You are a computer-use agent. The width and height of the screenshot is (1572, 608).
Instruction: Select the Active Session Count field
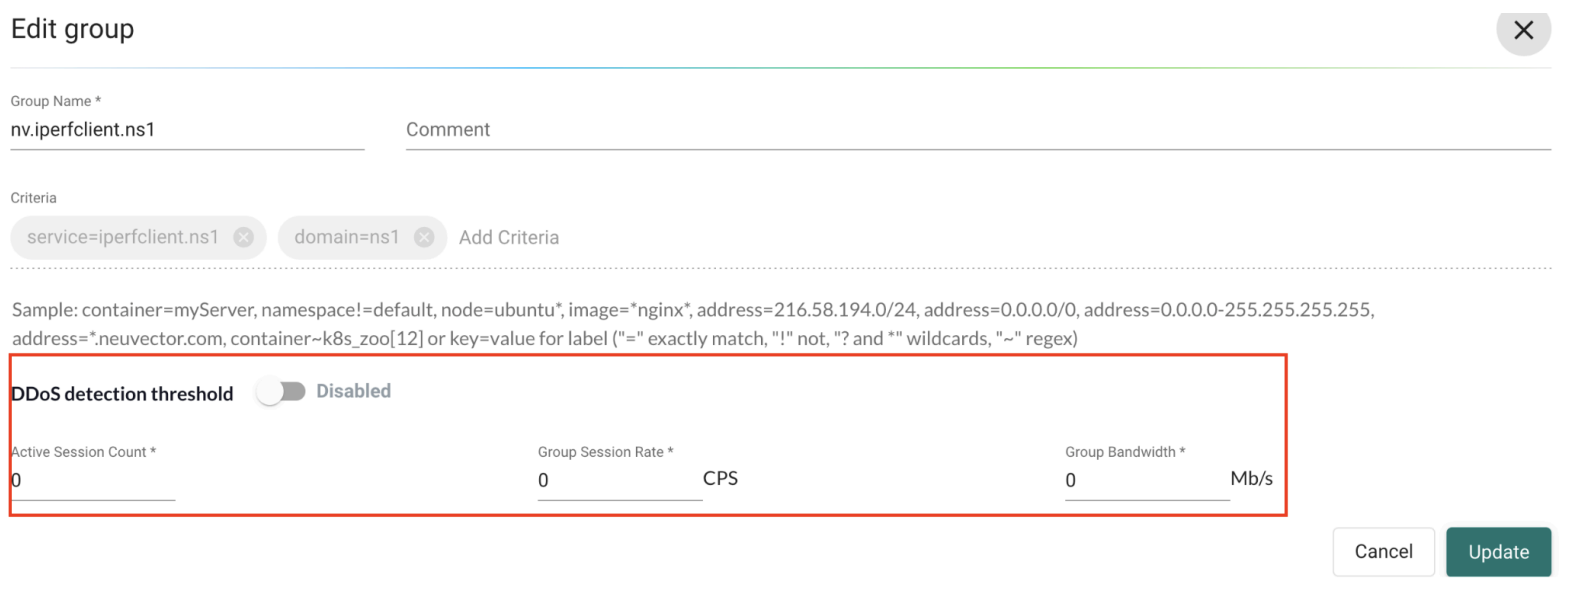pyautogui.click(x=93, y=481)
